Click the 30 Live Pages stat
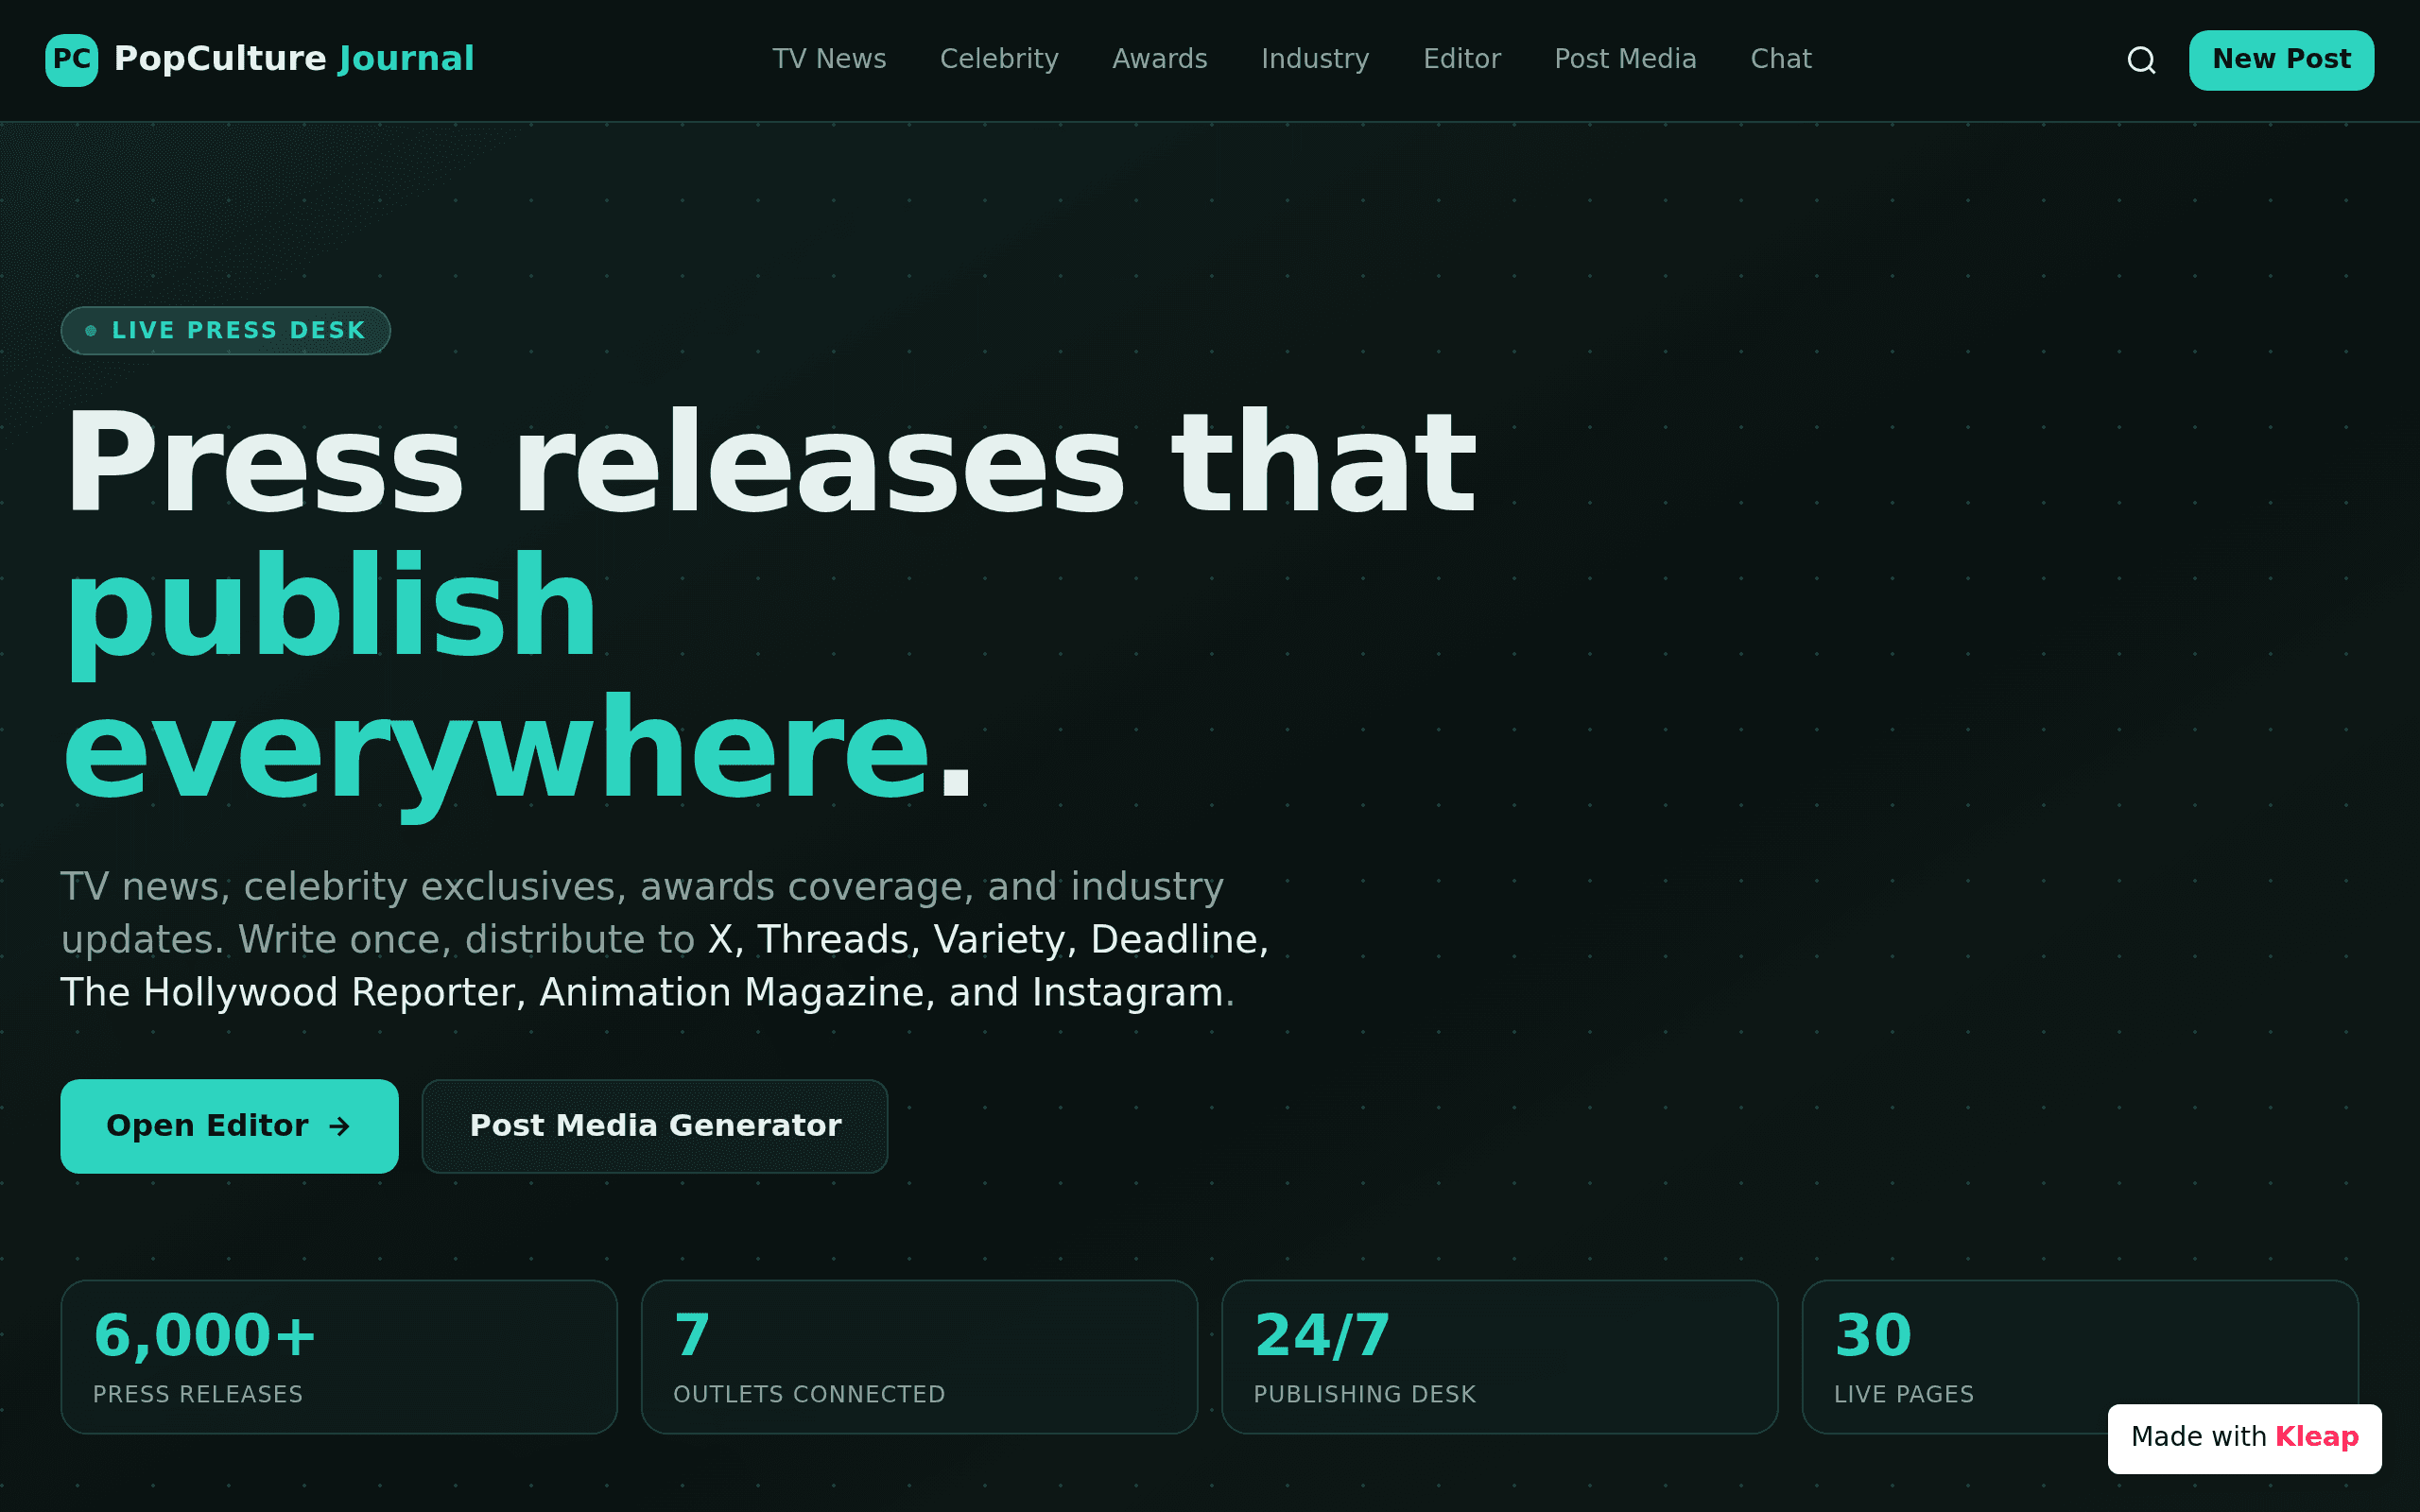 tap(2080, 1357)
